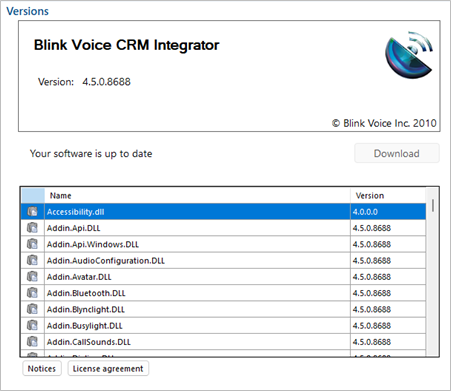Select the Addin.Avatar.DLL name cell
The image size is (451, 391).
tap(197, 277)
